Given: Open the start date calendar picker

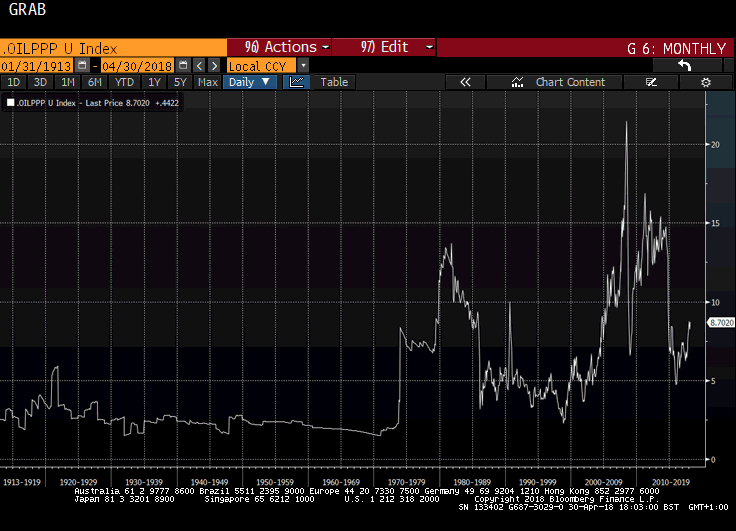Looking at the screenshot, I should tap(83, 65).
